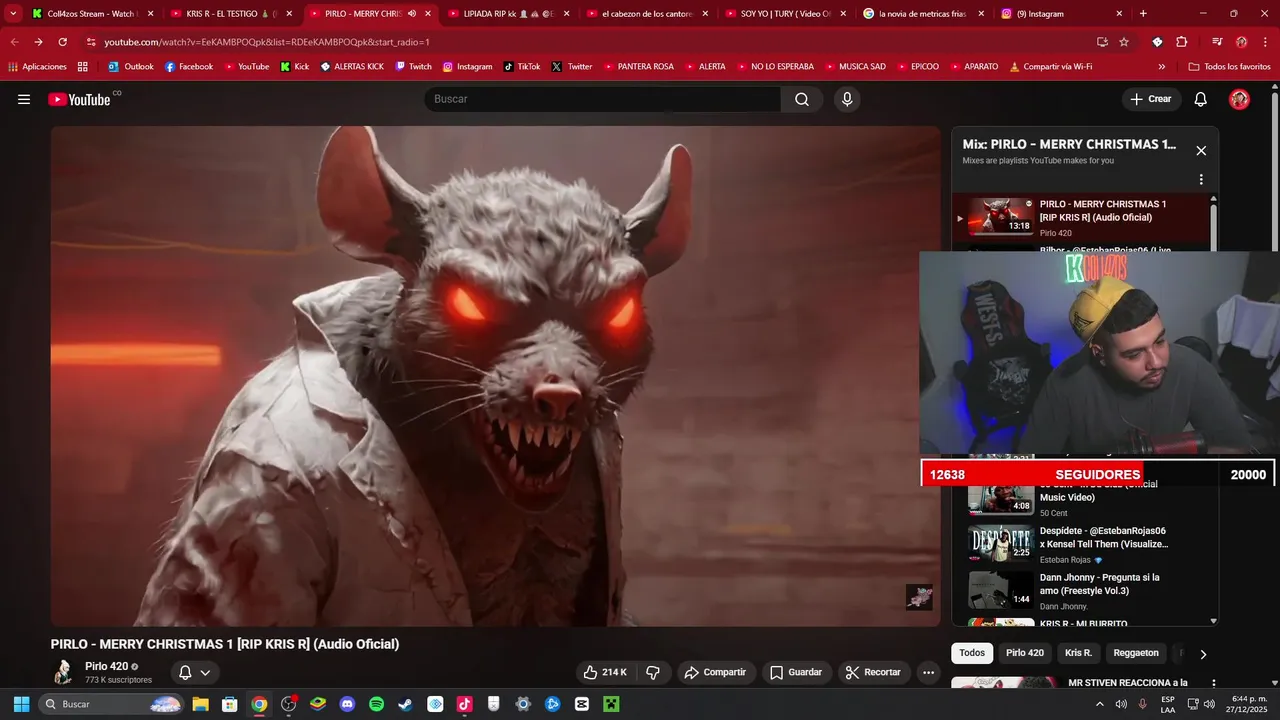Open the Chrome apps grid shortcut
The width and height of the screenshot is (1280, 720).
(82, 66)
